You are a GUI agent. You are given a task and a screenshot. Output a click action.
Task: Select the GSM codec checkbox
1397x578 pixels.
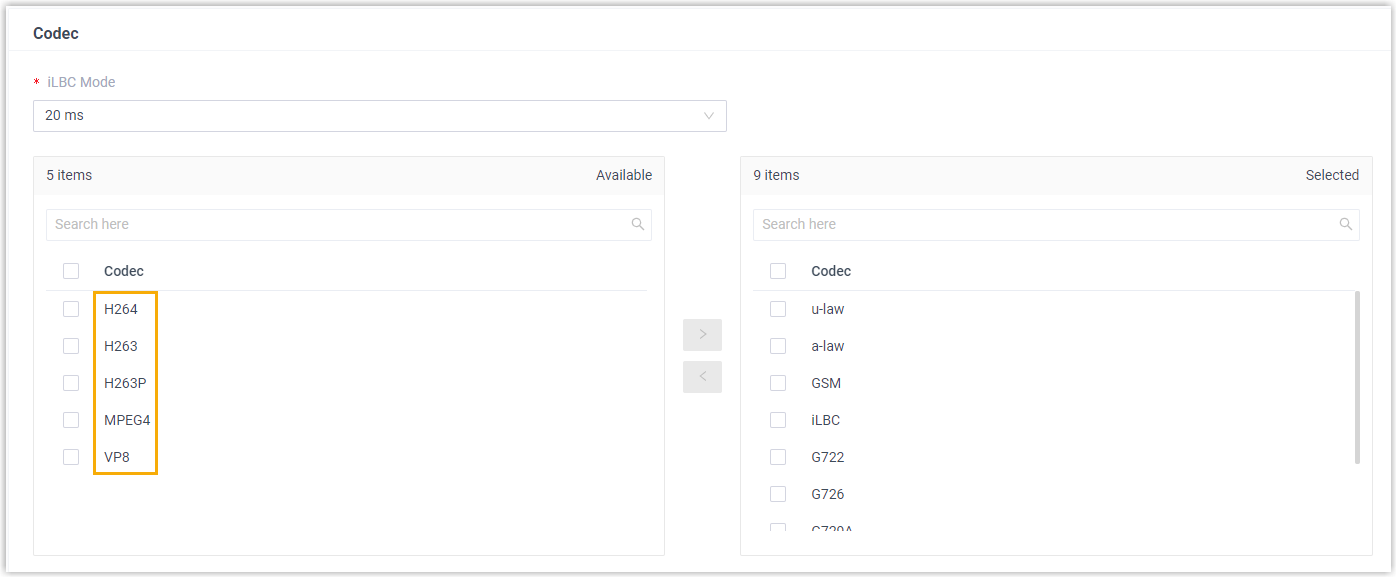pyautogui.click(x=778, y=383)
